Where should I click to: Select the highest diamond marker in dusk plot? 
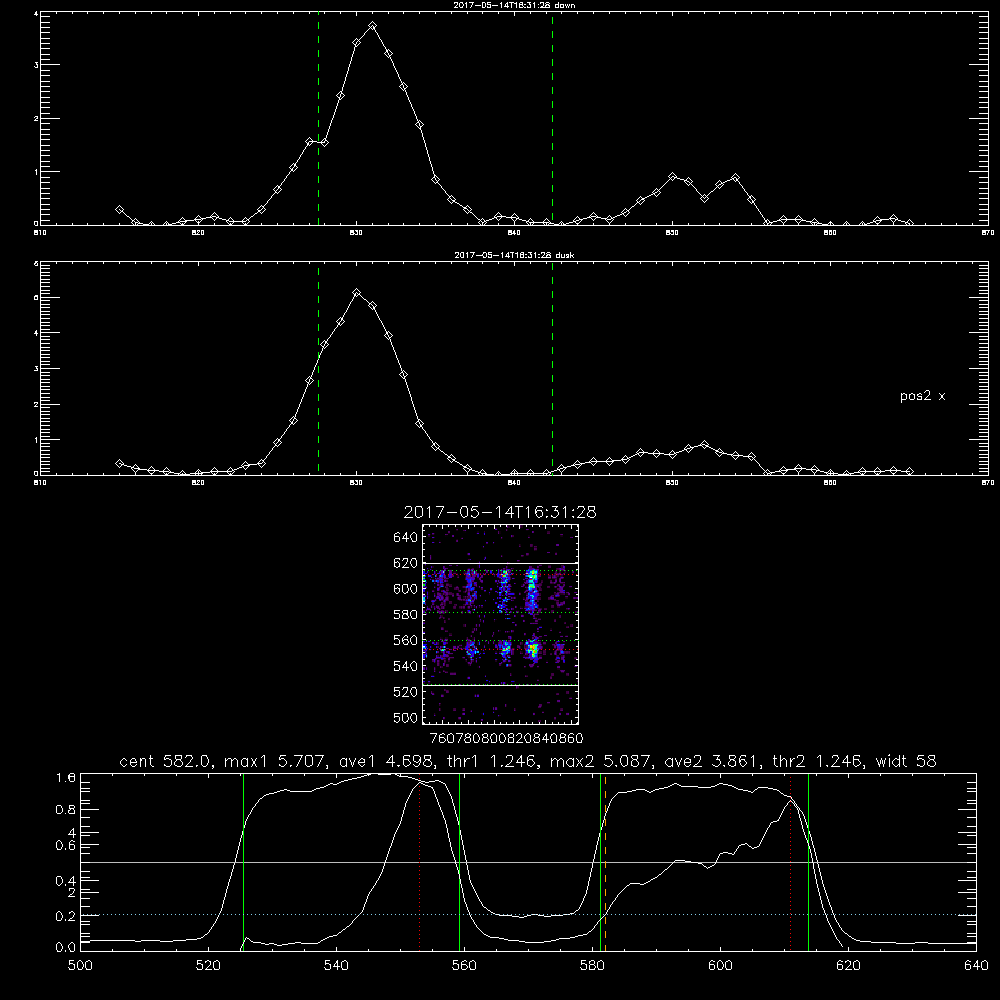click(357, 293)
